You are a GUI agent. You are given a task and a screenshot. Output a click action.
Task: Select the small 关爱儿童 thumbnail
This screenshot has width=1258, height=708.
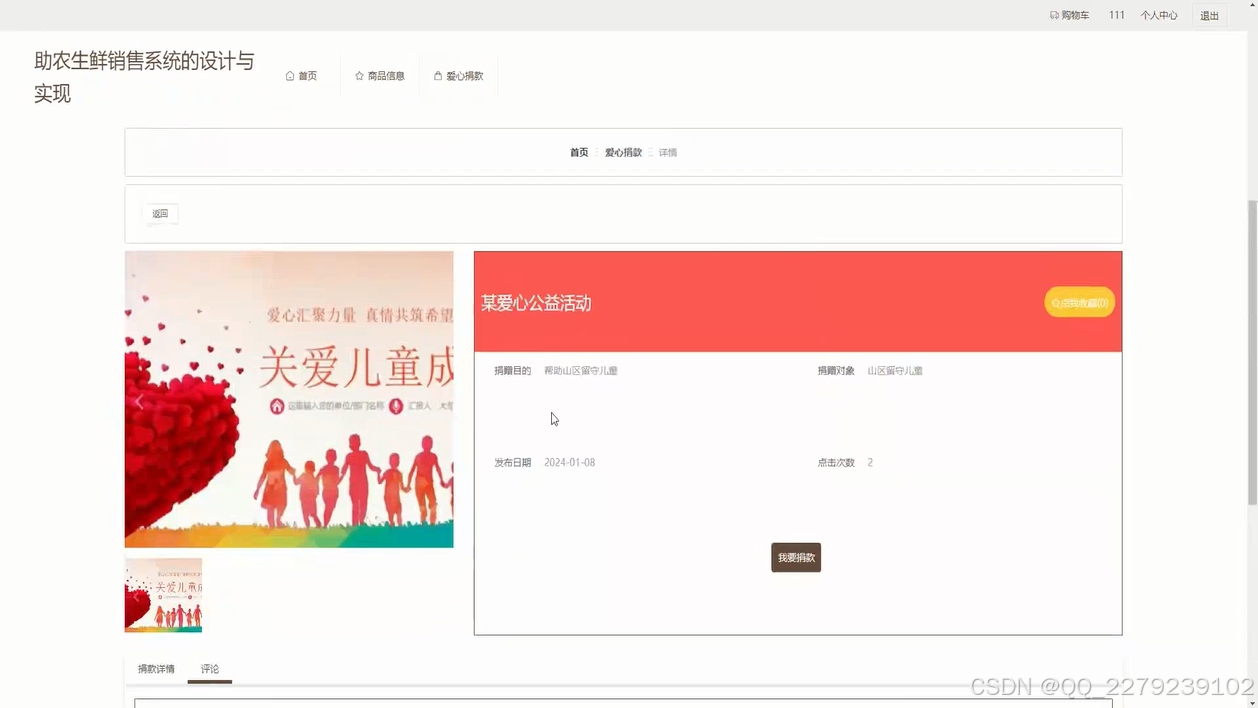tap(163, 595)
